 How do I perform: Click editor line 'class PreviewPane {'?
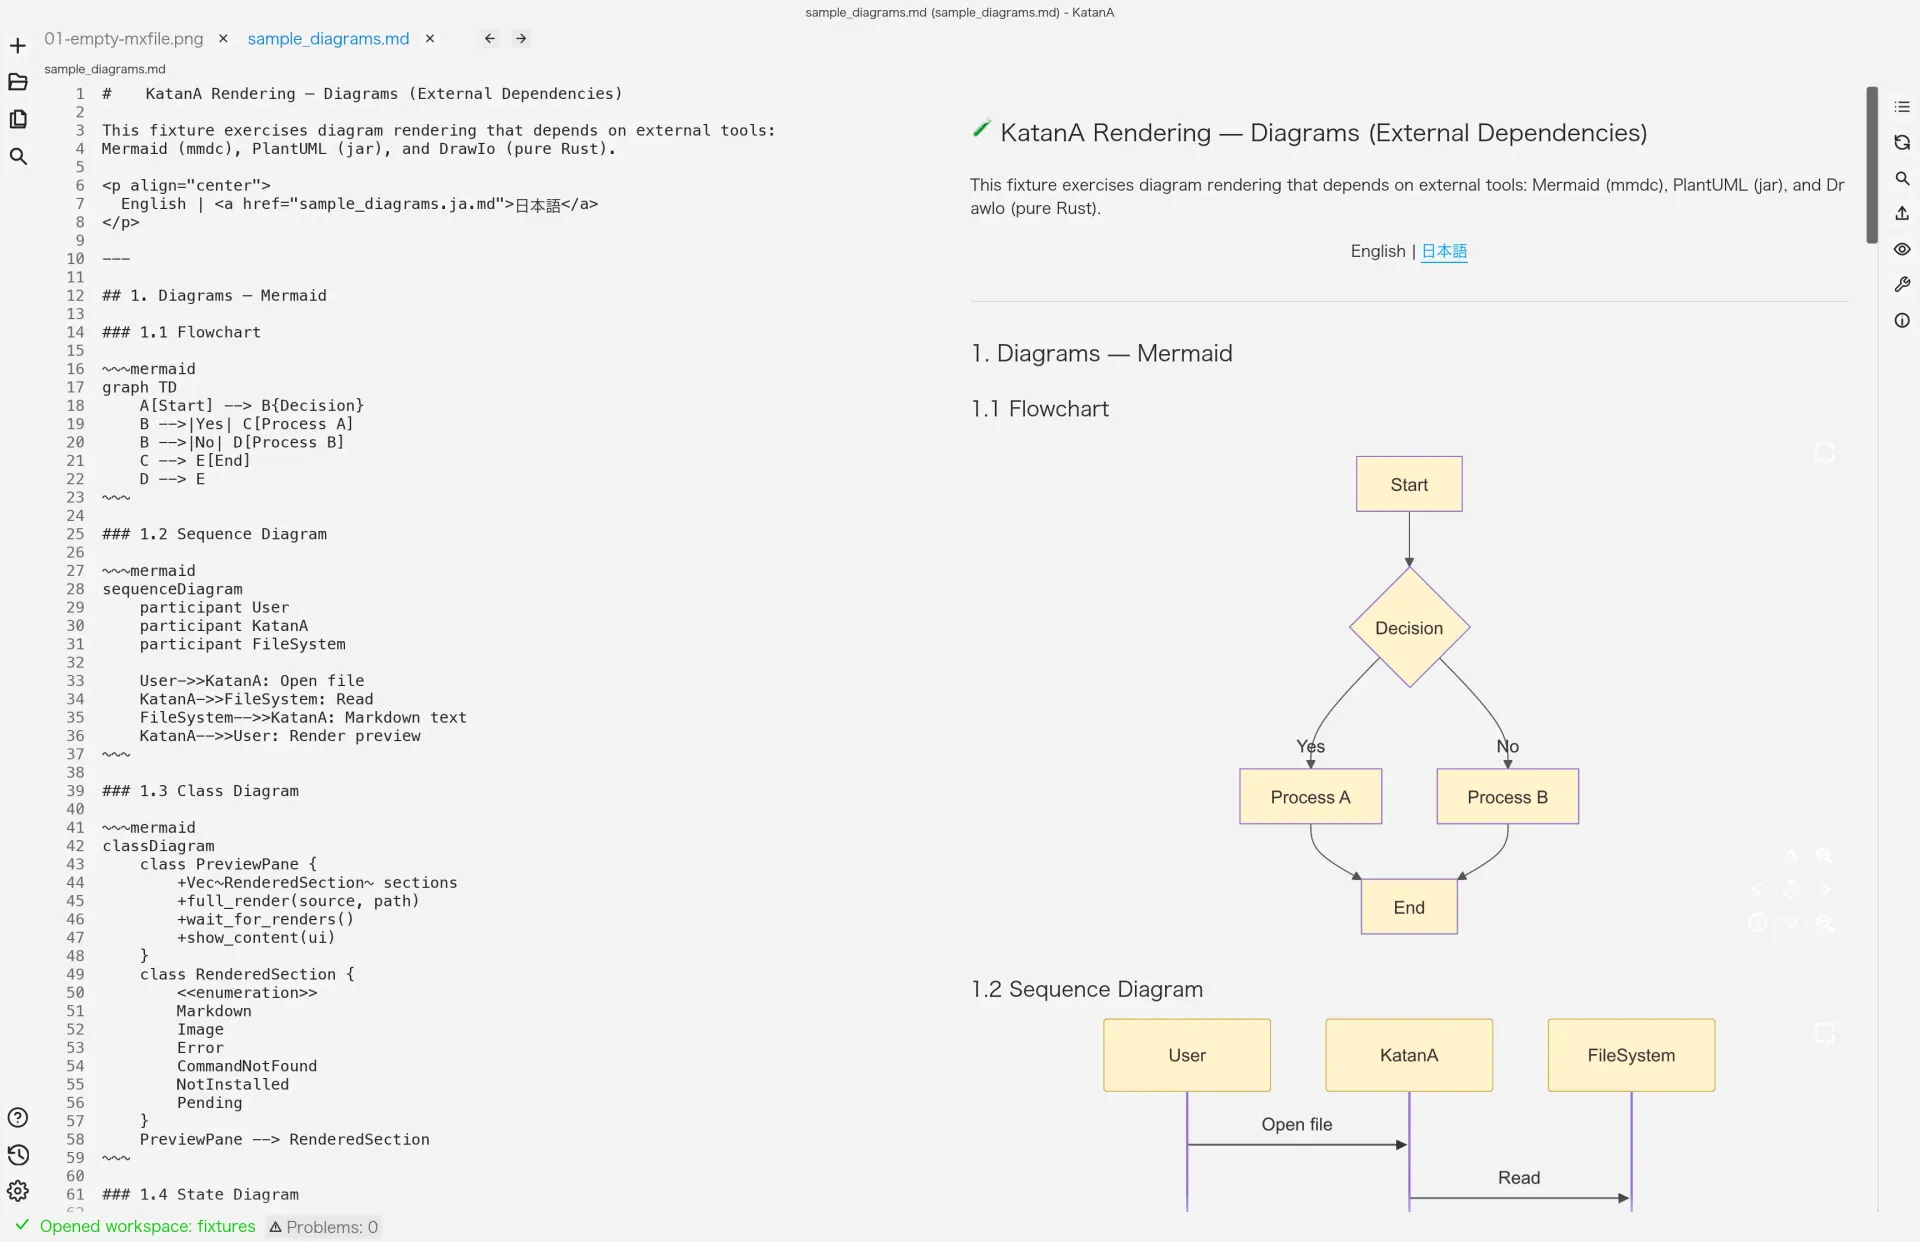(x=228, y=864)
